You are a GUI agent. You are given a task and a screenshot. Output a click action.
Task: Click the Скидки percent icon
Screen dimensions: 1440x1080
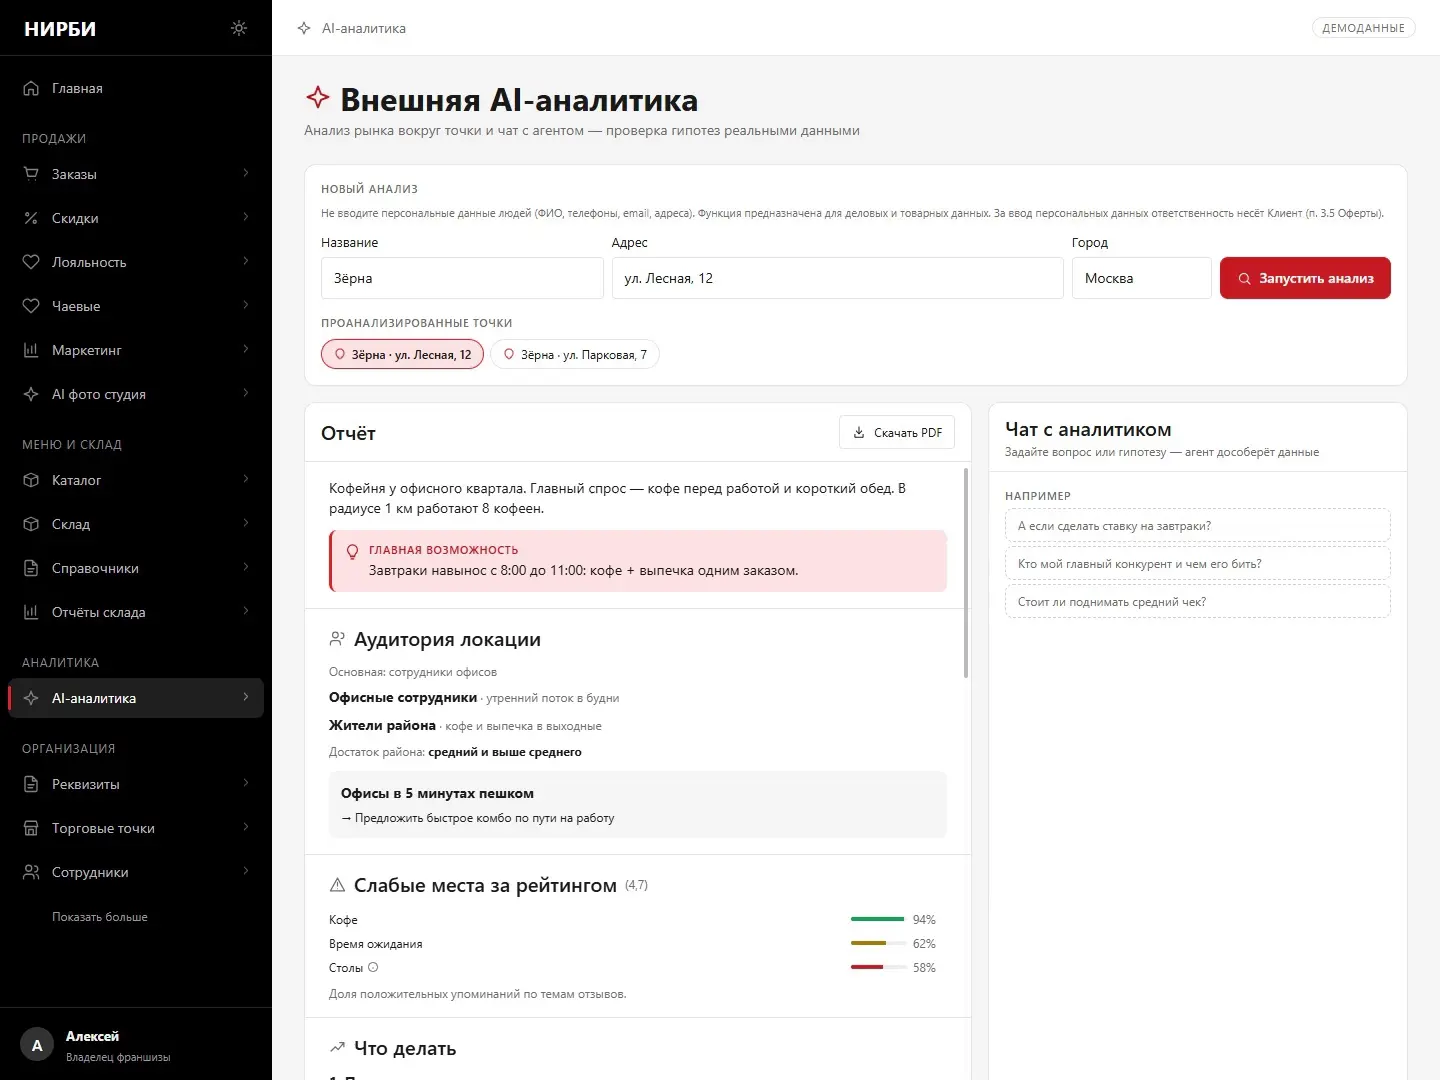coord(31,218)
